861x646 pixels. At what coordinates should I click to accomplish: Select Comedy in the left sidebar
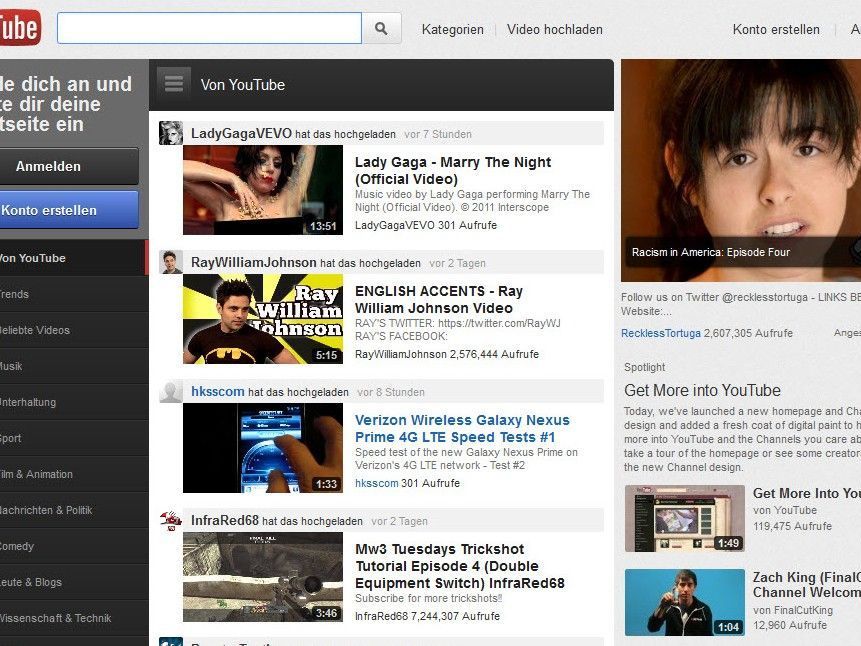click(x=17, y=546)
